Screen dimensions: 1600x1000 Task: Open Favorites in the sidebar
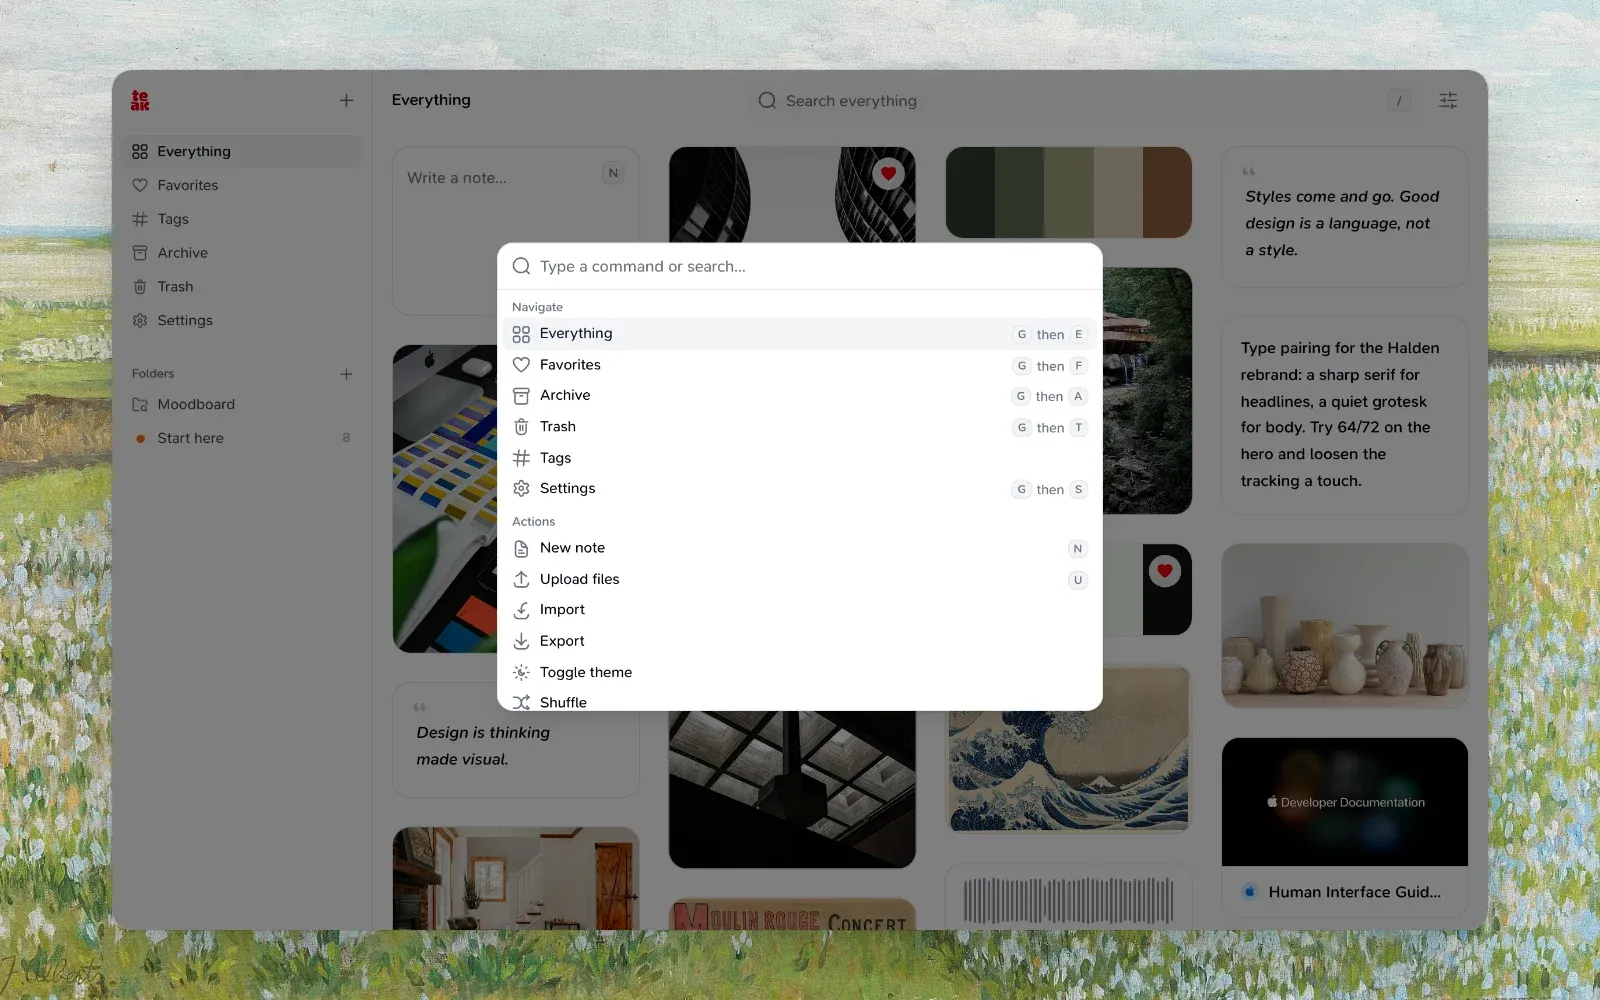[x=242, y=185]
